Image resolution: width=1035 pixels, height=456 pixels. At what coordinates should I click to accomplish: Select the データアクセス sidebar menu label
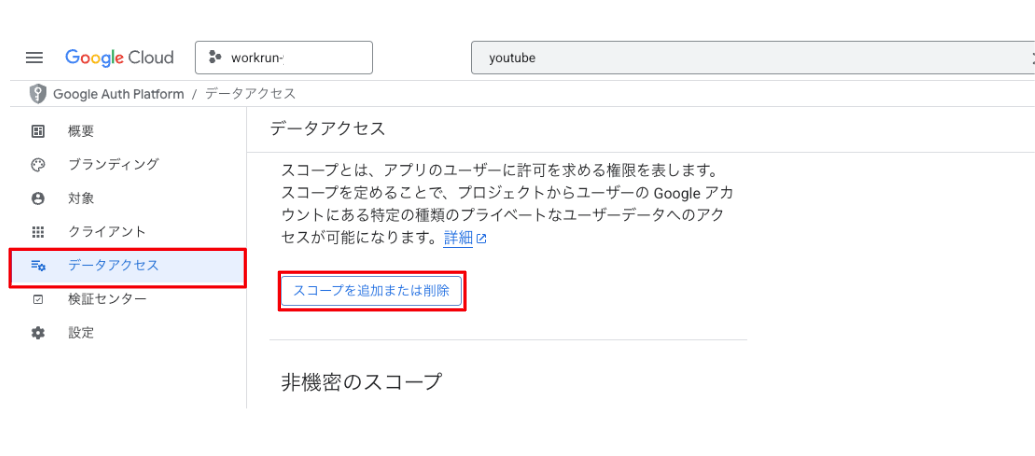113,266
